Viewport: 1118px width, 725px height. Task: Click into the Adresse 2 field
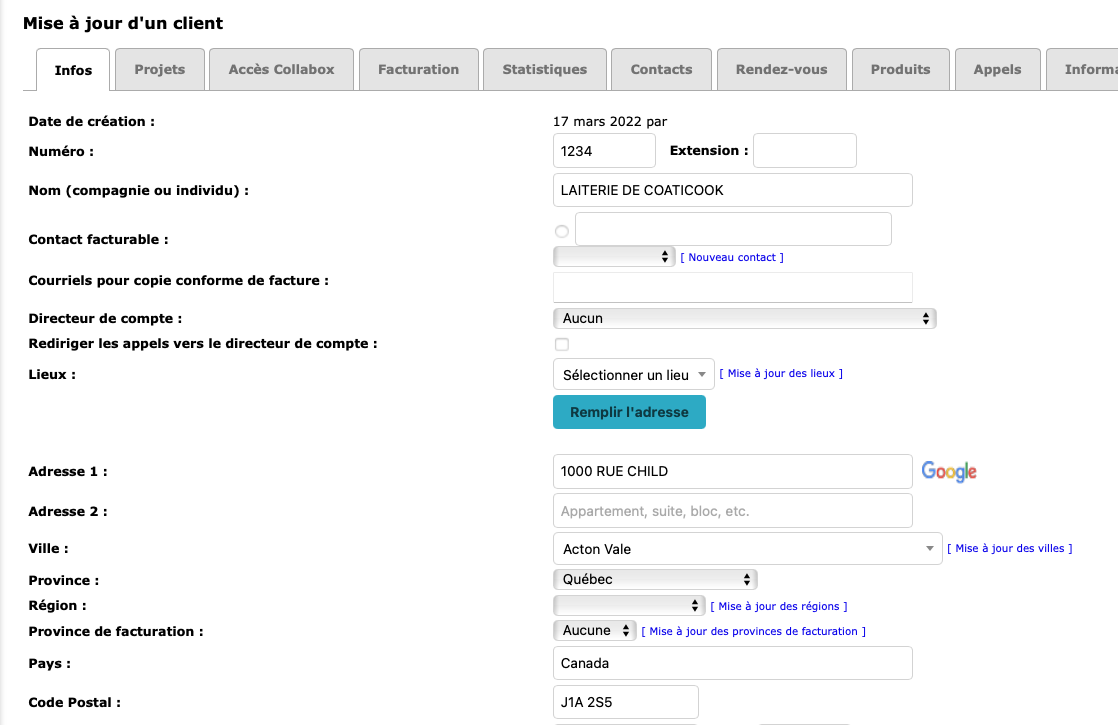point(732,511)
